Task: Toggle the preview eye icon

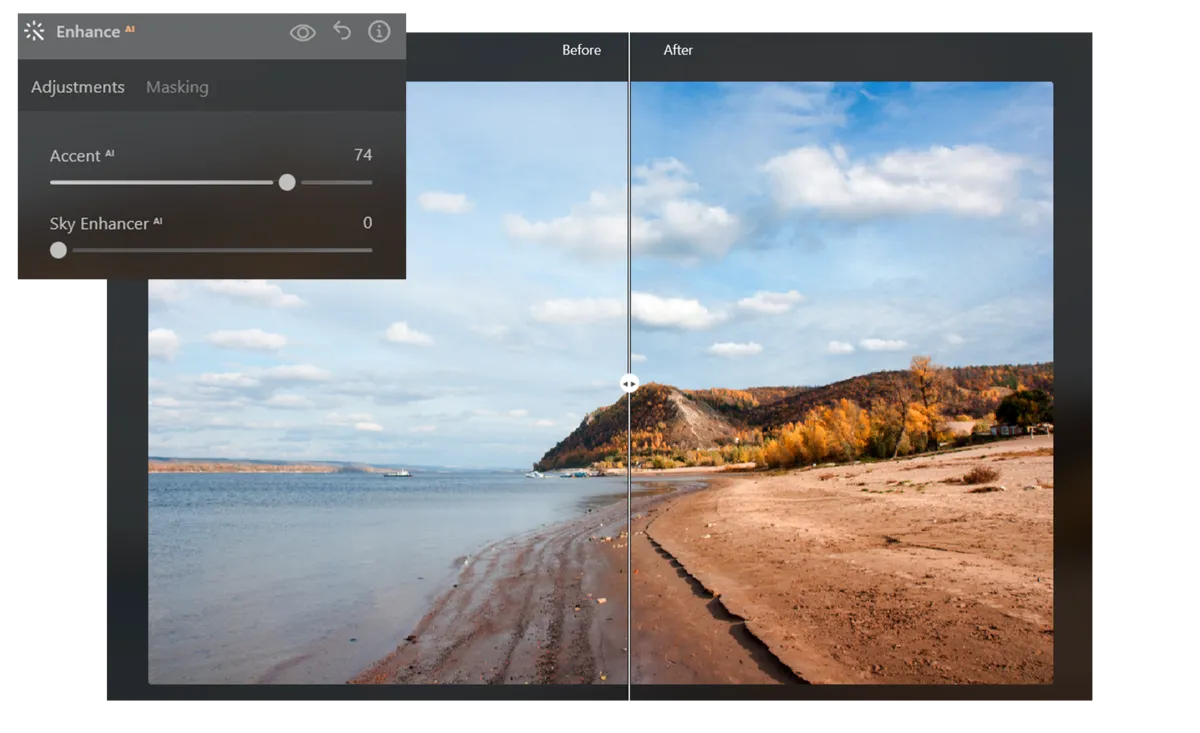Action: tap(303, 31)
